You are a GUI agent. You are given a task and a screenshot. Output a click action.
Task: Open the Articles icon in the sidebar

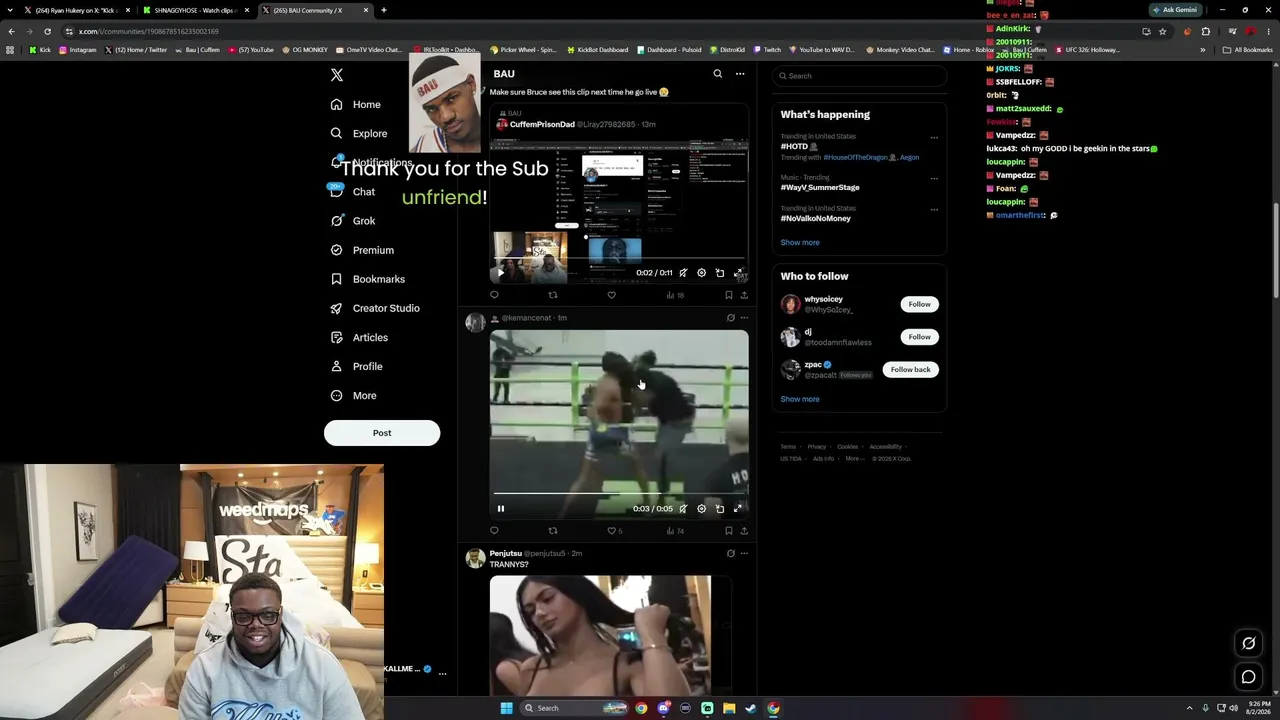[337, 337]
